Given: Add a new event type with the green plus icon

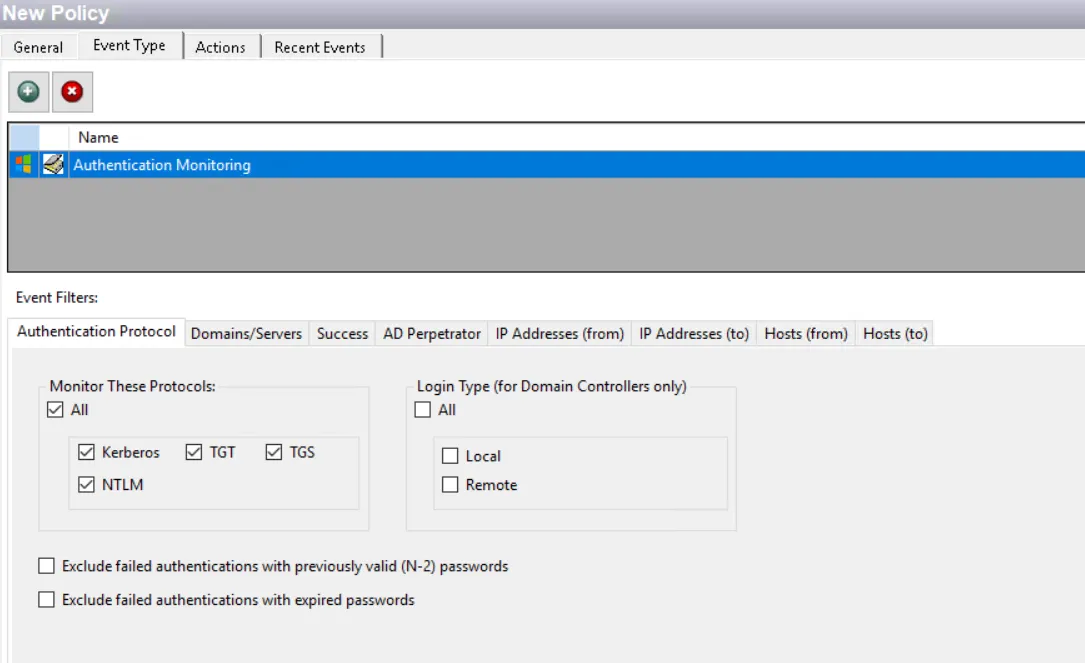Looking at the screenshot, I should point(28,91).
